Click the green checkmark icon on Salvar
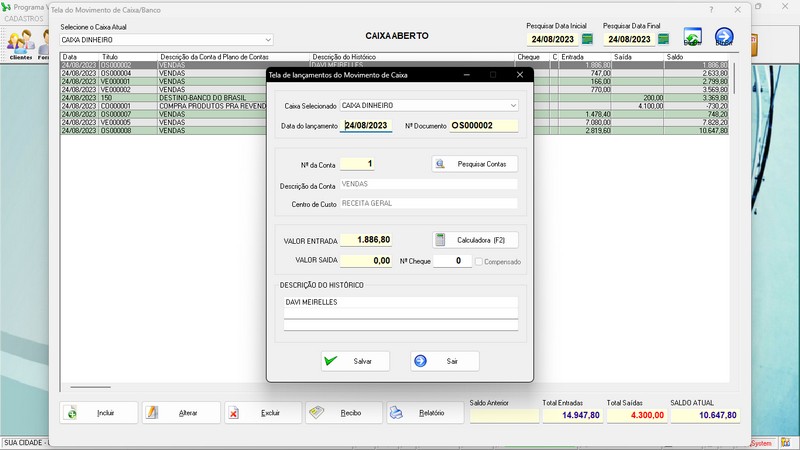This screenshot has height=450, width=800. (x=331, y=361)
